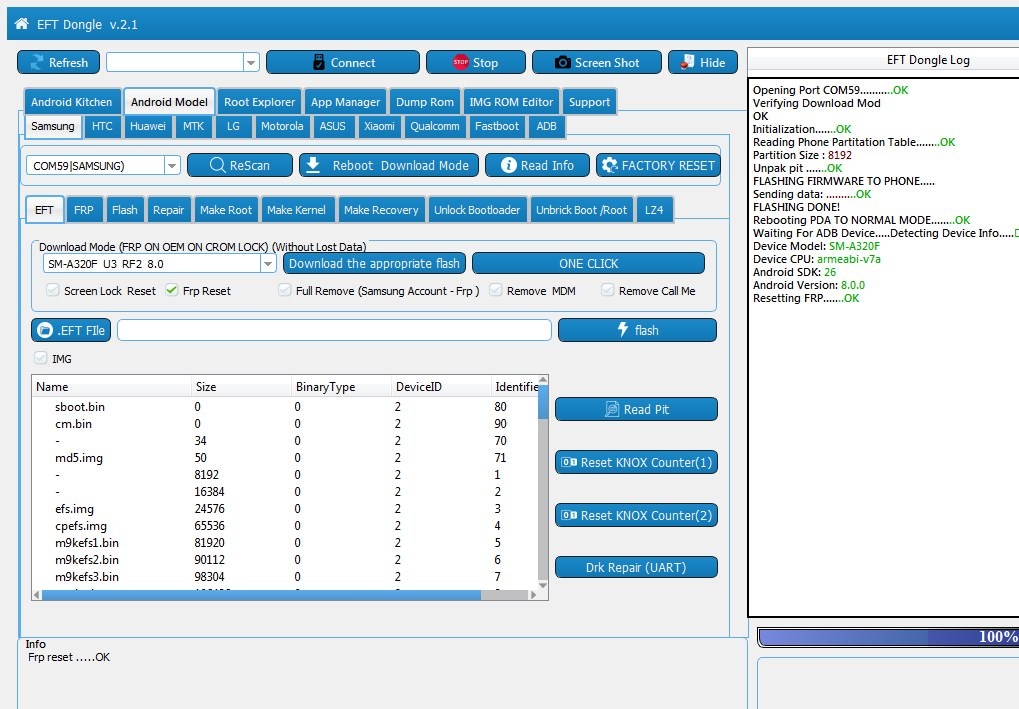The height and width of the screenshot is (709, 1019).
Task: Click the magnifier icon on ReScan
Action: [x=218, y=165]
